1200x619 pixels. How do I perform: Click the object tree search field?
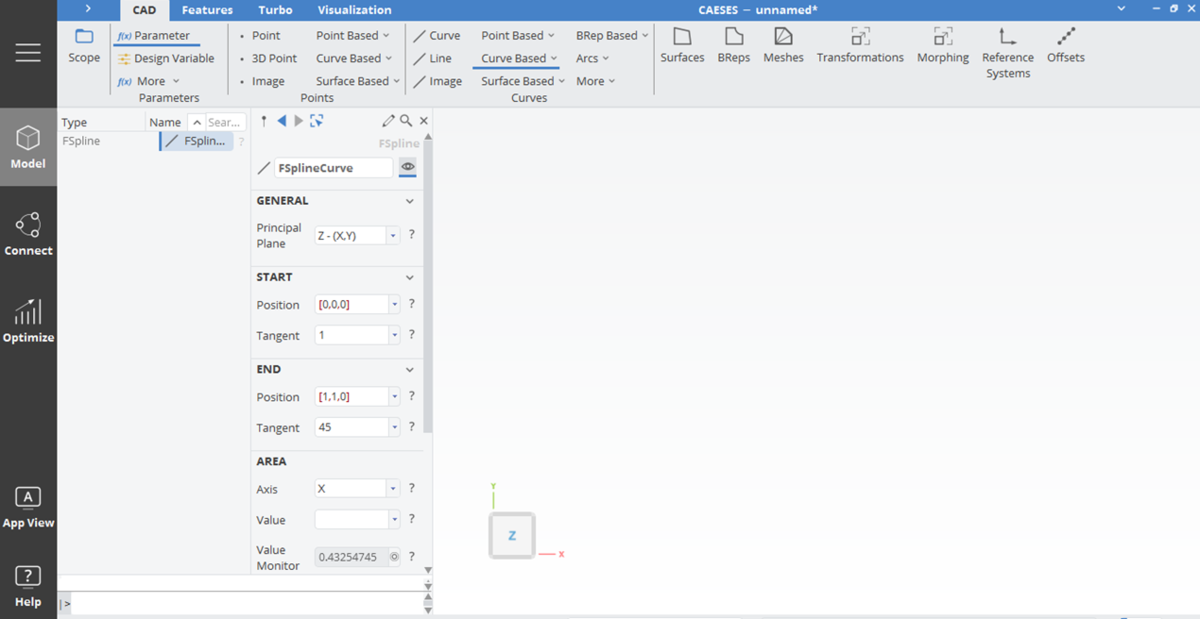point(225,122)
